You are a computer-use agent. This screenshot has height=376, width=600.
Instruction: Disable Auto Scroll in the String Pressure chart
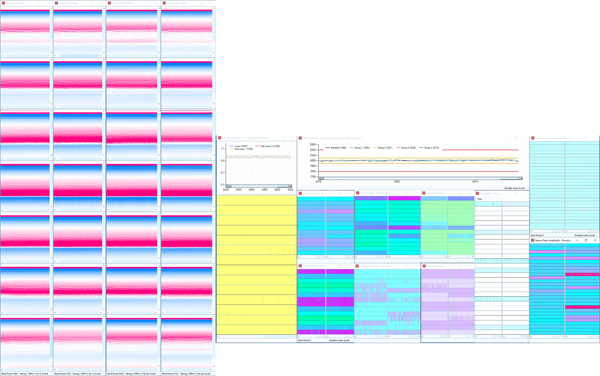tap(514, 188)
